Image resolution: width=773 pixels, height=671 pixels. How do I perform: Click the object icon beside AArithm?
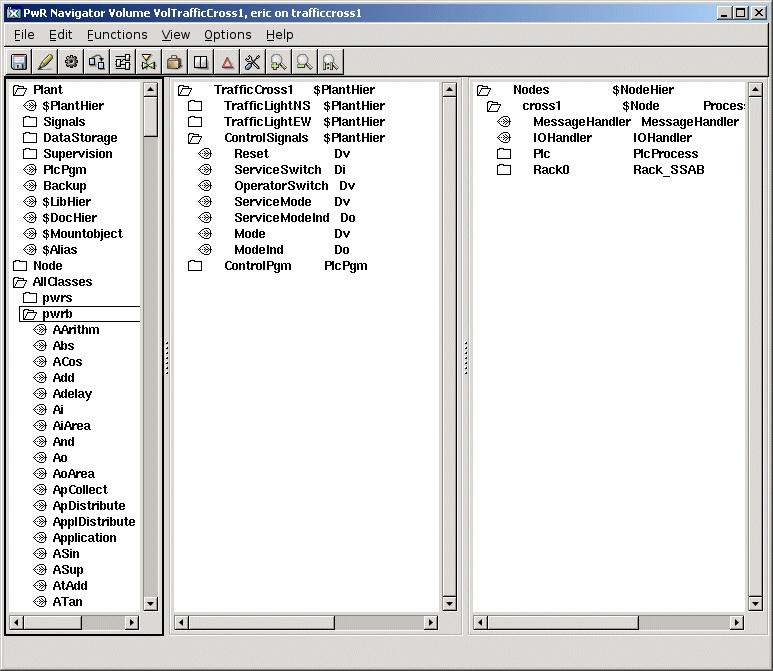coord(40,330)
